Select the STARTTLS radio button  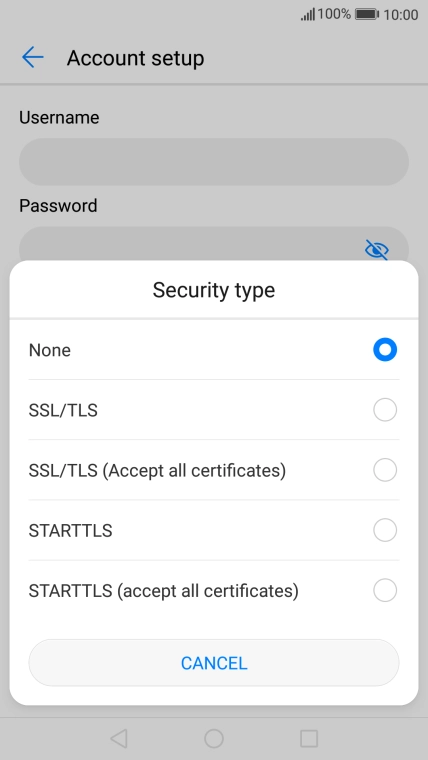pos(385,530)
